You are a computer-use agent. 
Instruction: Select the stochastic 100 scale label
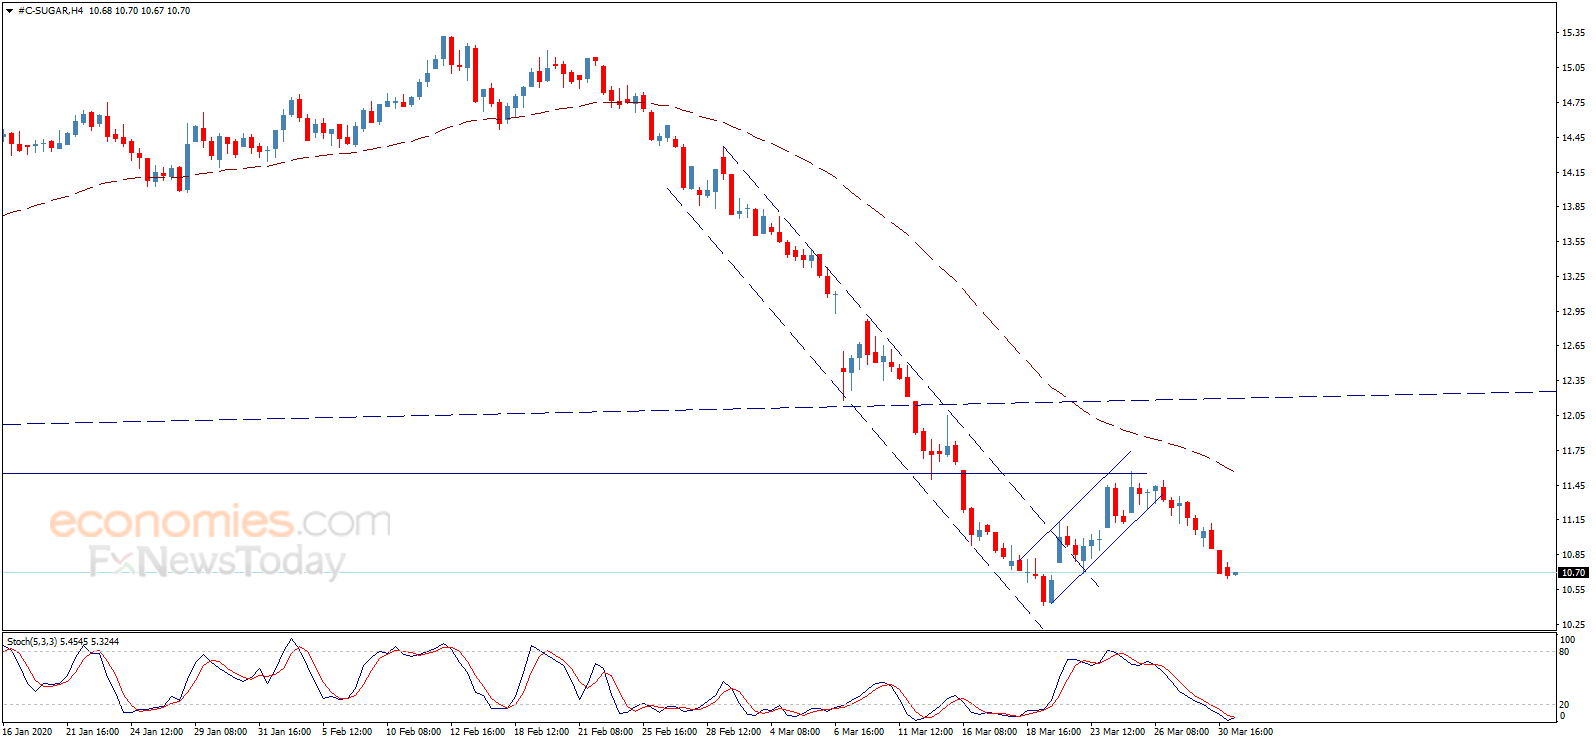[1567, 640]
